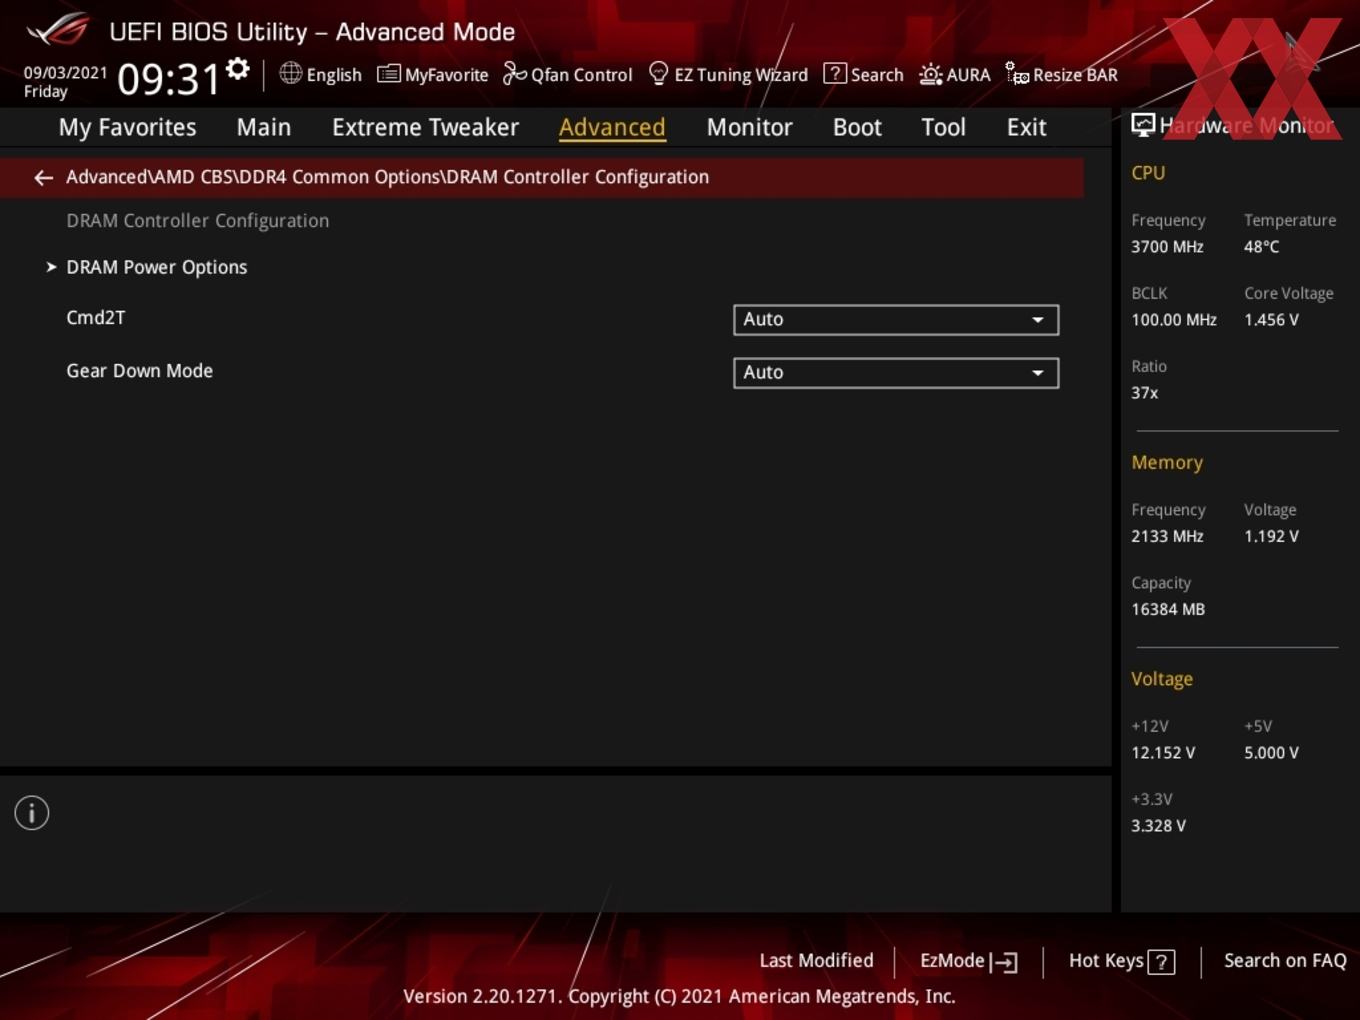Screen dimensions: 1360x1020
Task: Click +12V reading 12.152 V
Action: point(1163,753)
